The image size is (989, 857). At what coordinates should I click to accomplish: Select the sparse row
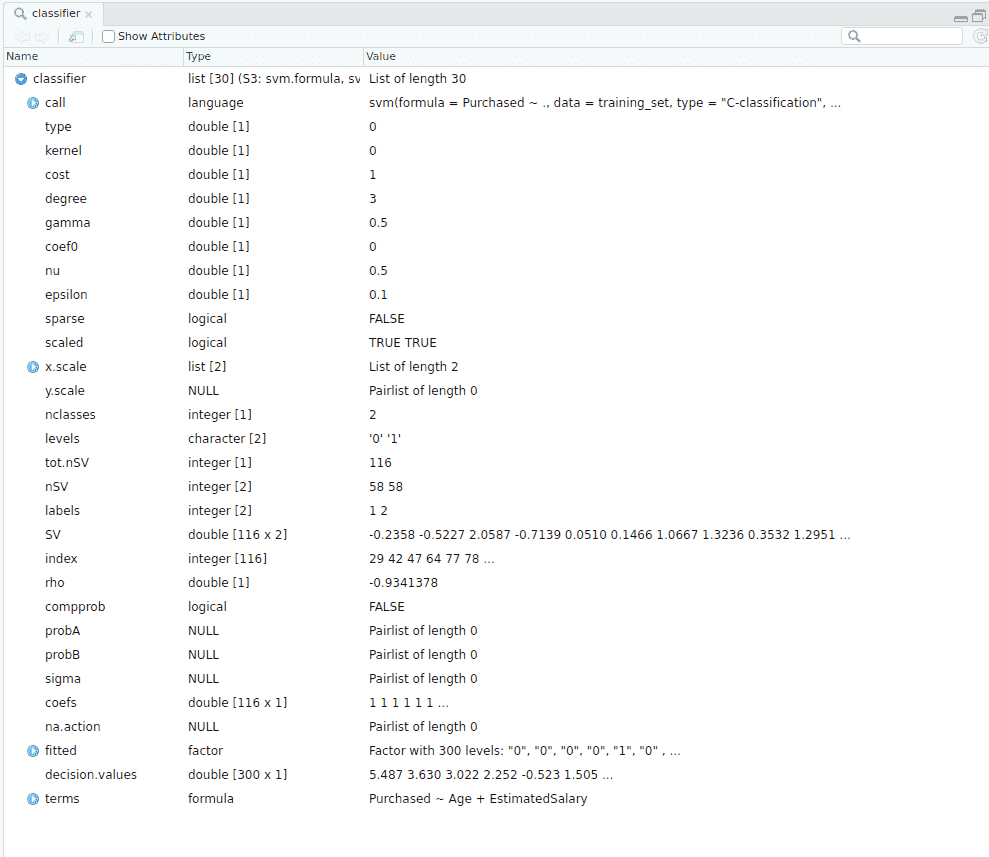496,318
